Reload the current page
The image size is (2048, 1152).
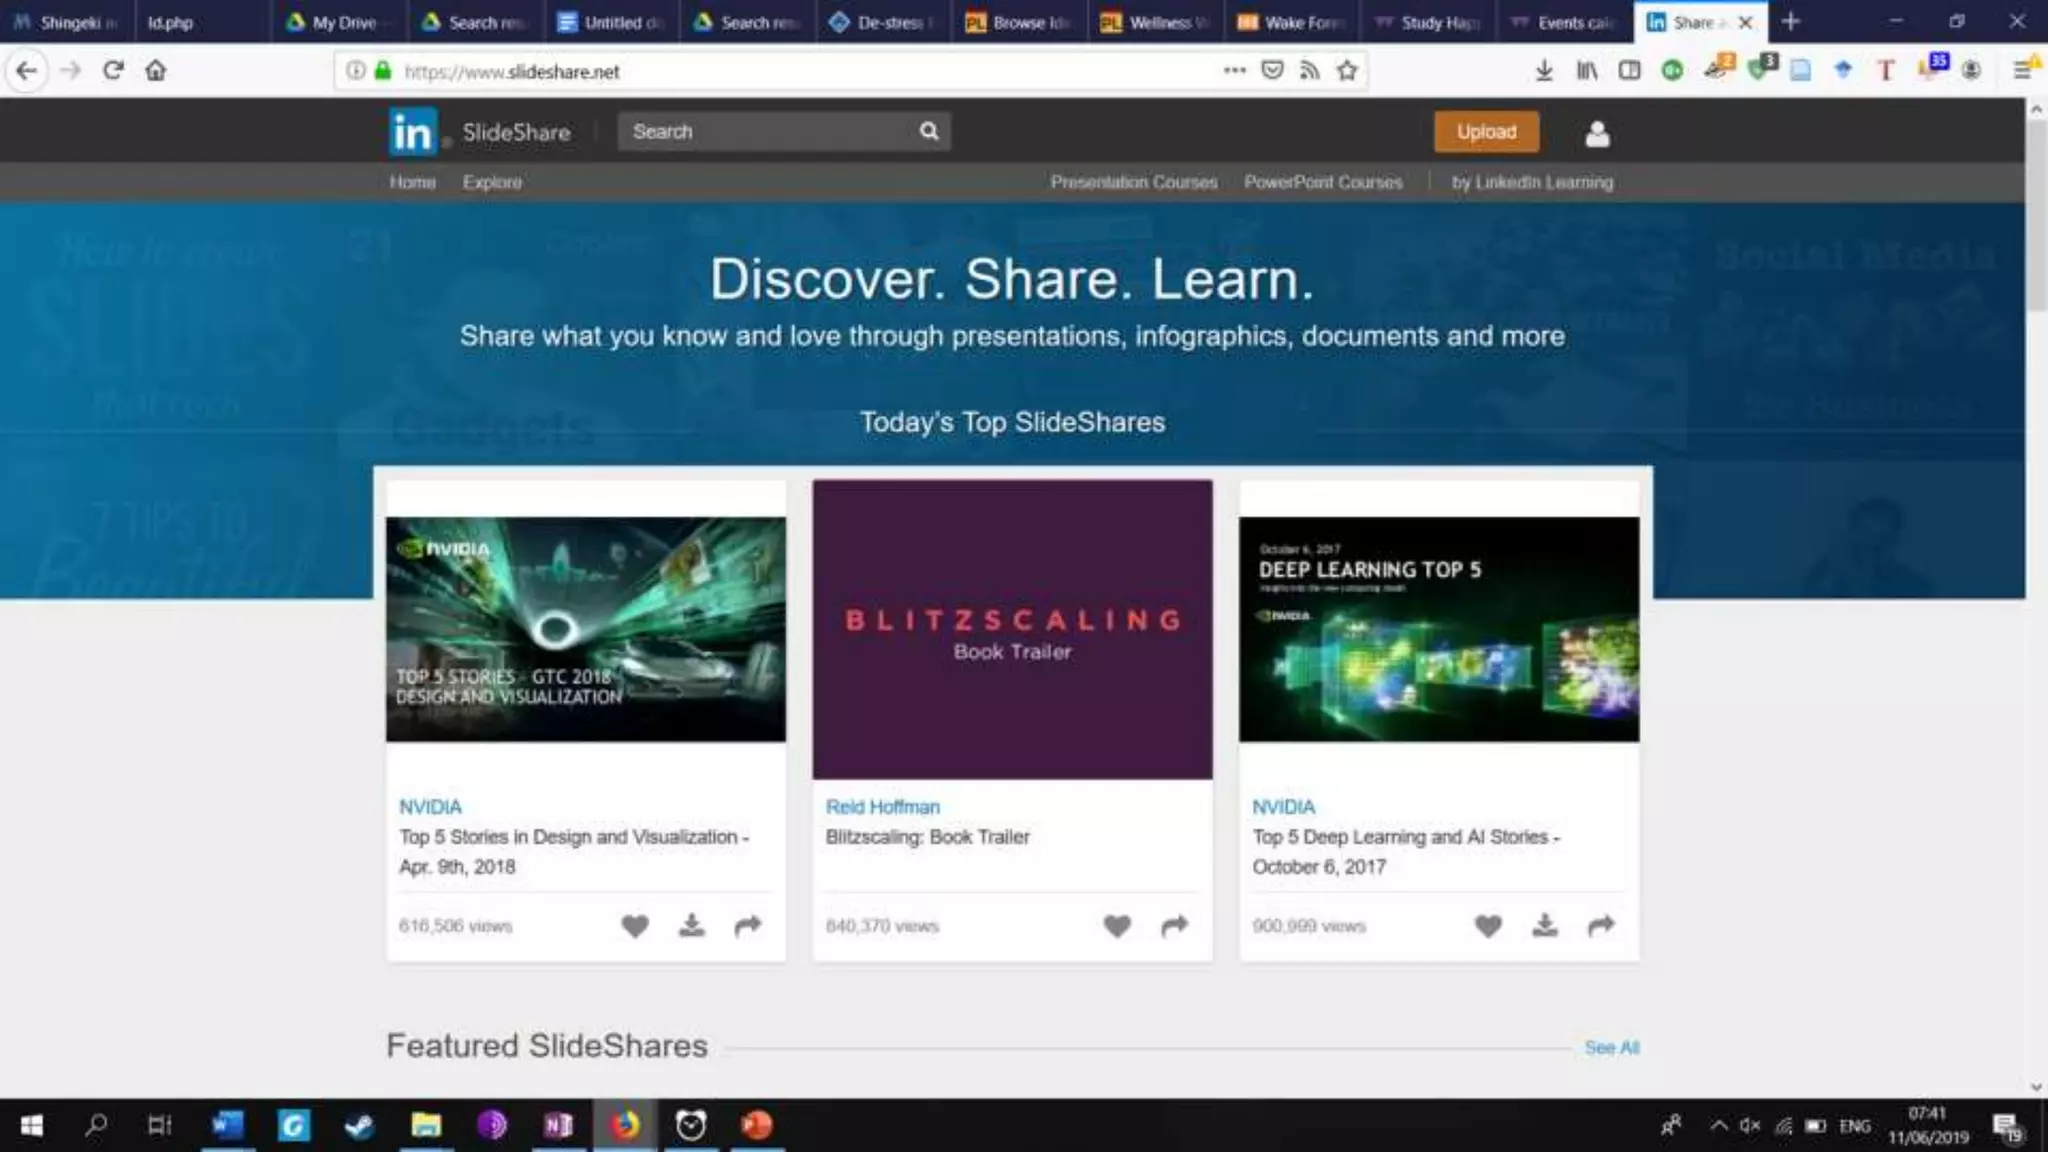tap(113, 71)
